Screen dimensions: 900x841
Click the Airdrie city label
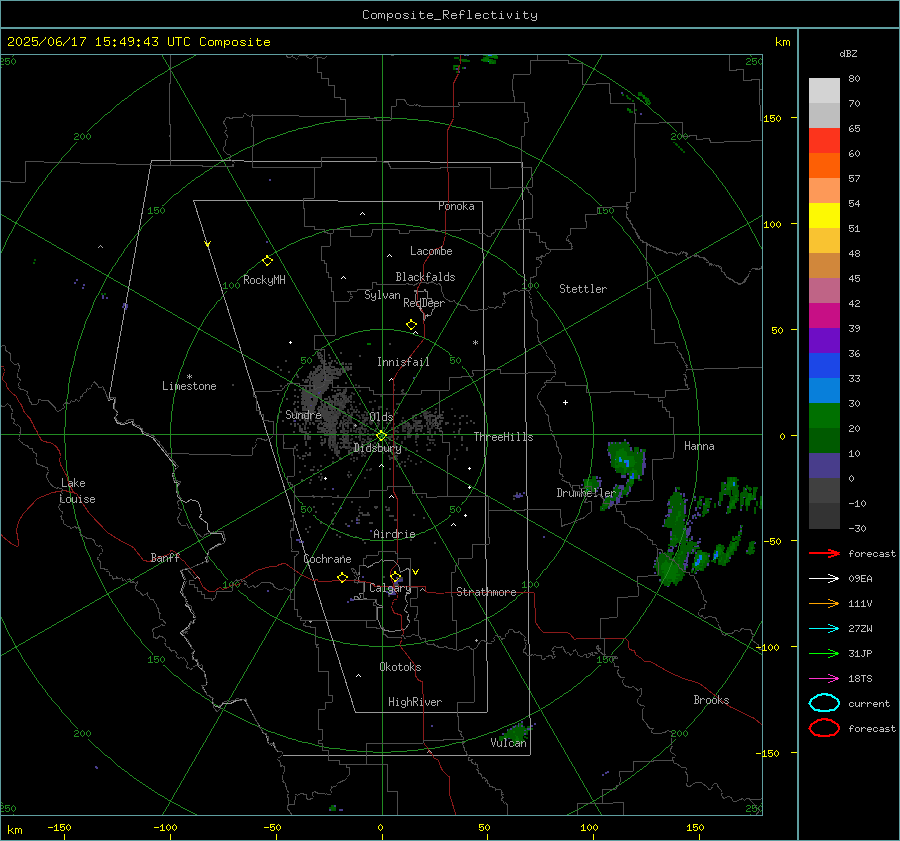[x=394, y=534]
